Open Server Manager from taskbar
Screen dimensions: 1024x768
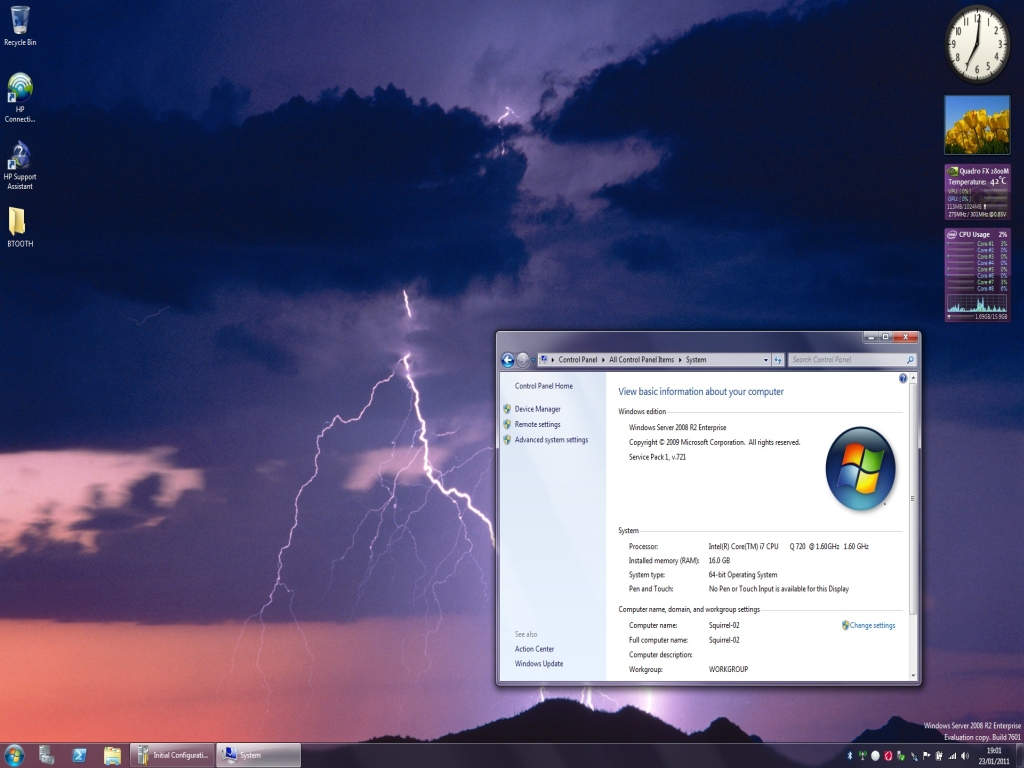(x=46, y=756)
